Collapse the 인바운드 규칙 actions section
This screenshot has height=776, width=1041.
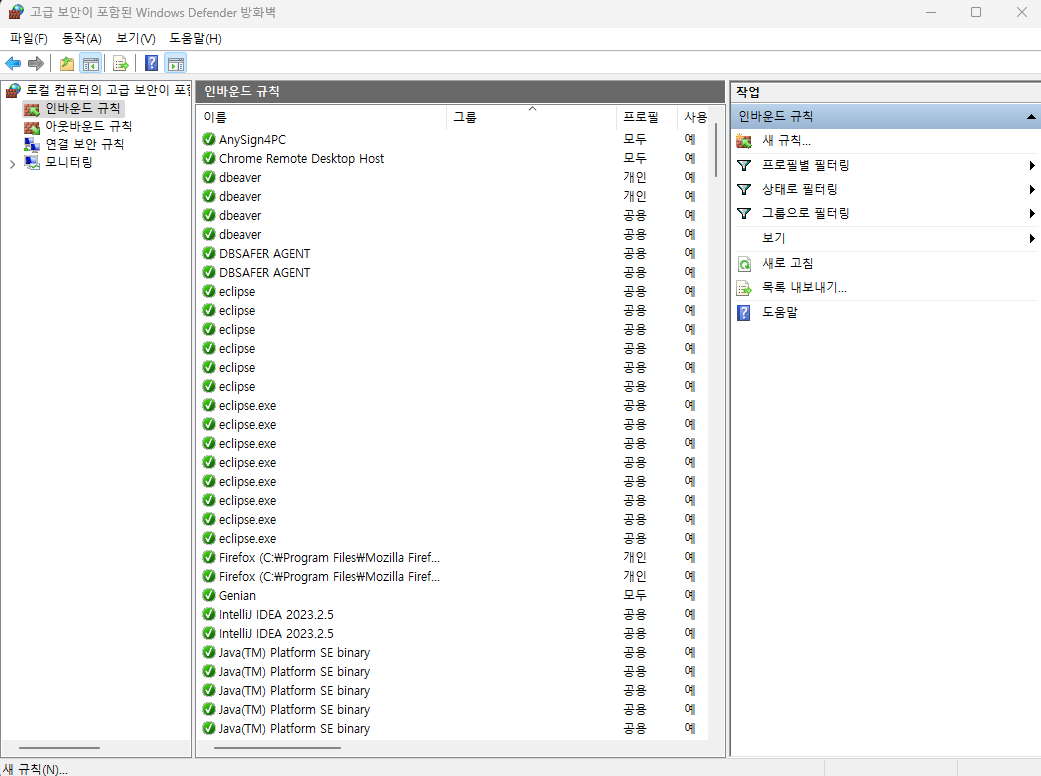click(x=1030, y=117)
